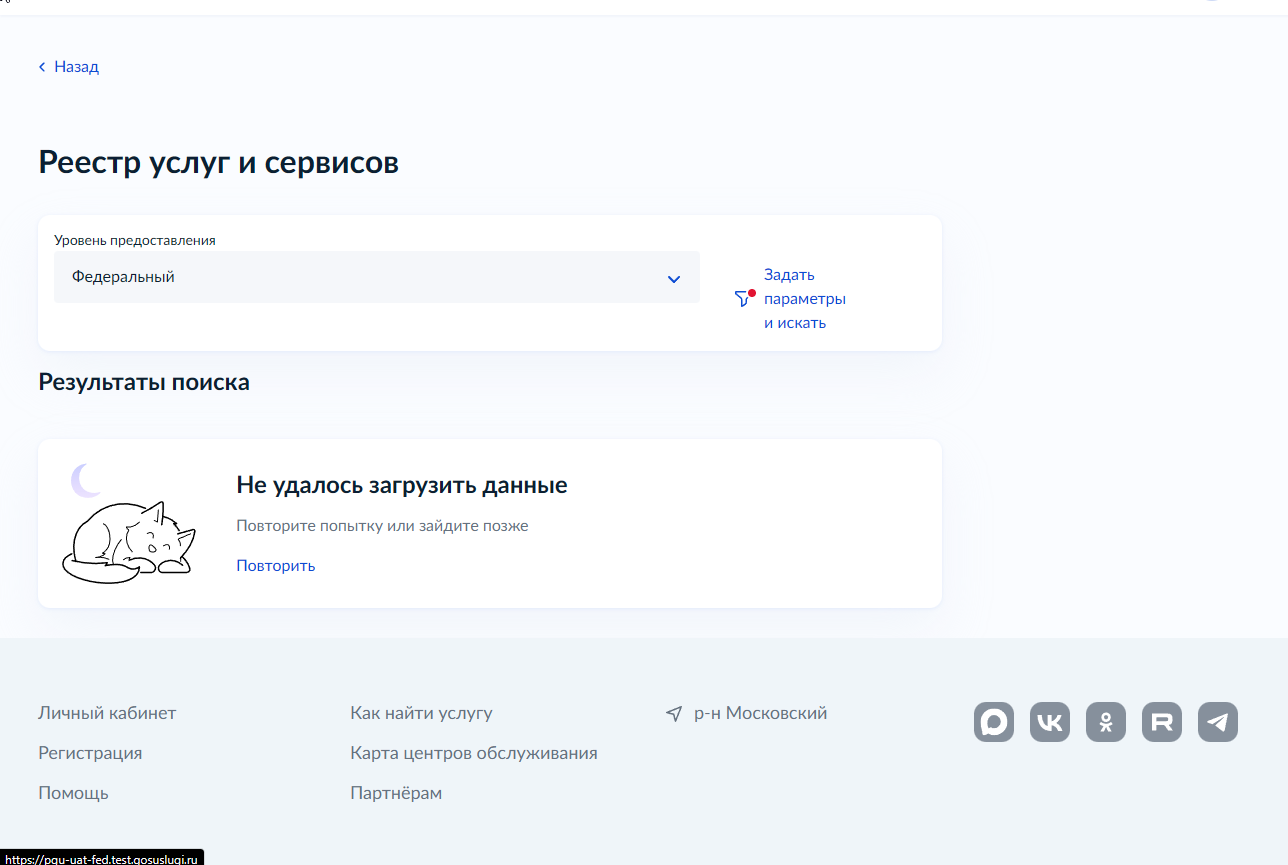Open the Партнёрам footer link
The image size is (1288, 865).
pyautogui.click(x=396, y=793)
